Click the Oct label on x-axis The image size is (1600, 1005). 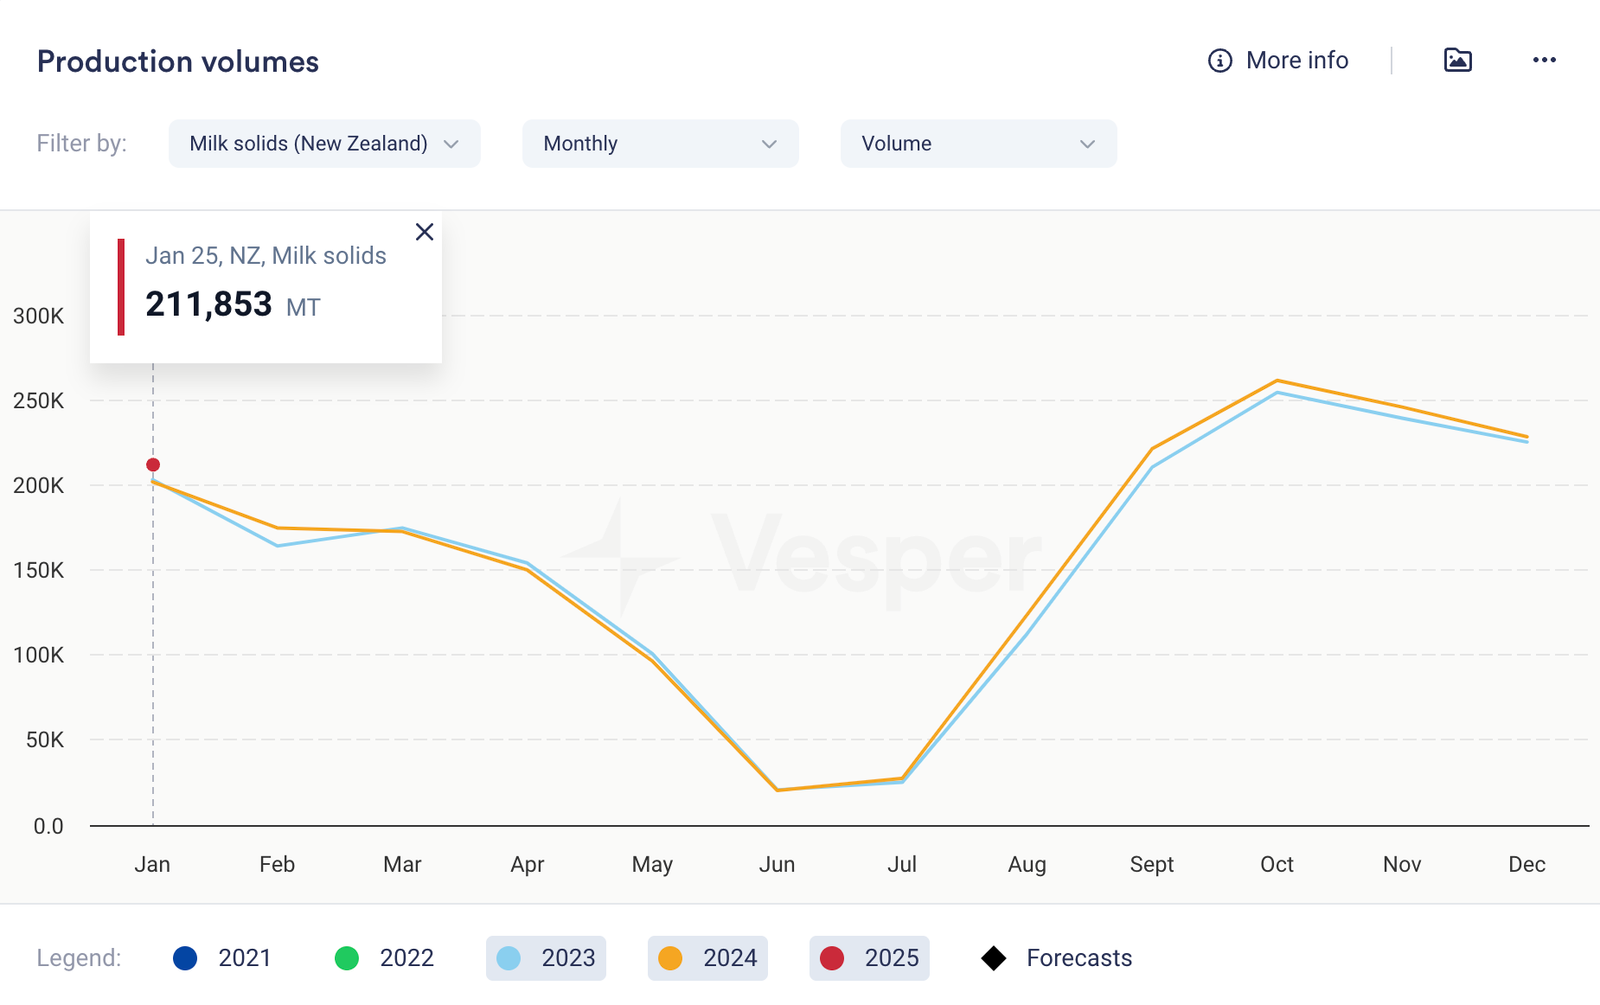1276,865
